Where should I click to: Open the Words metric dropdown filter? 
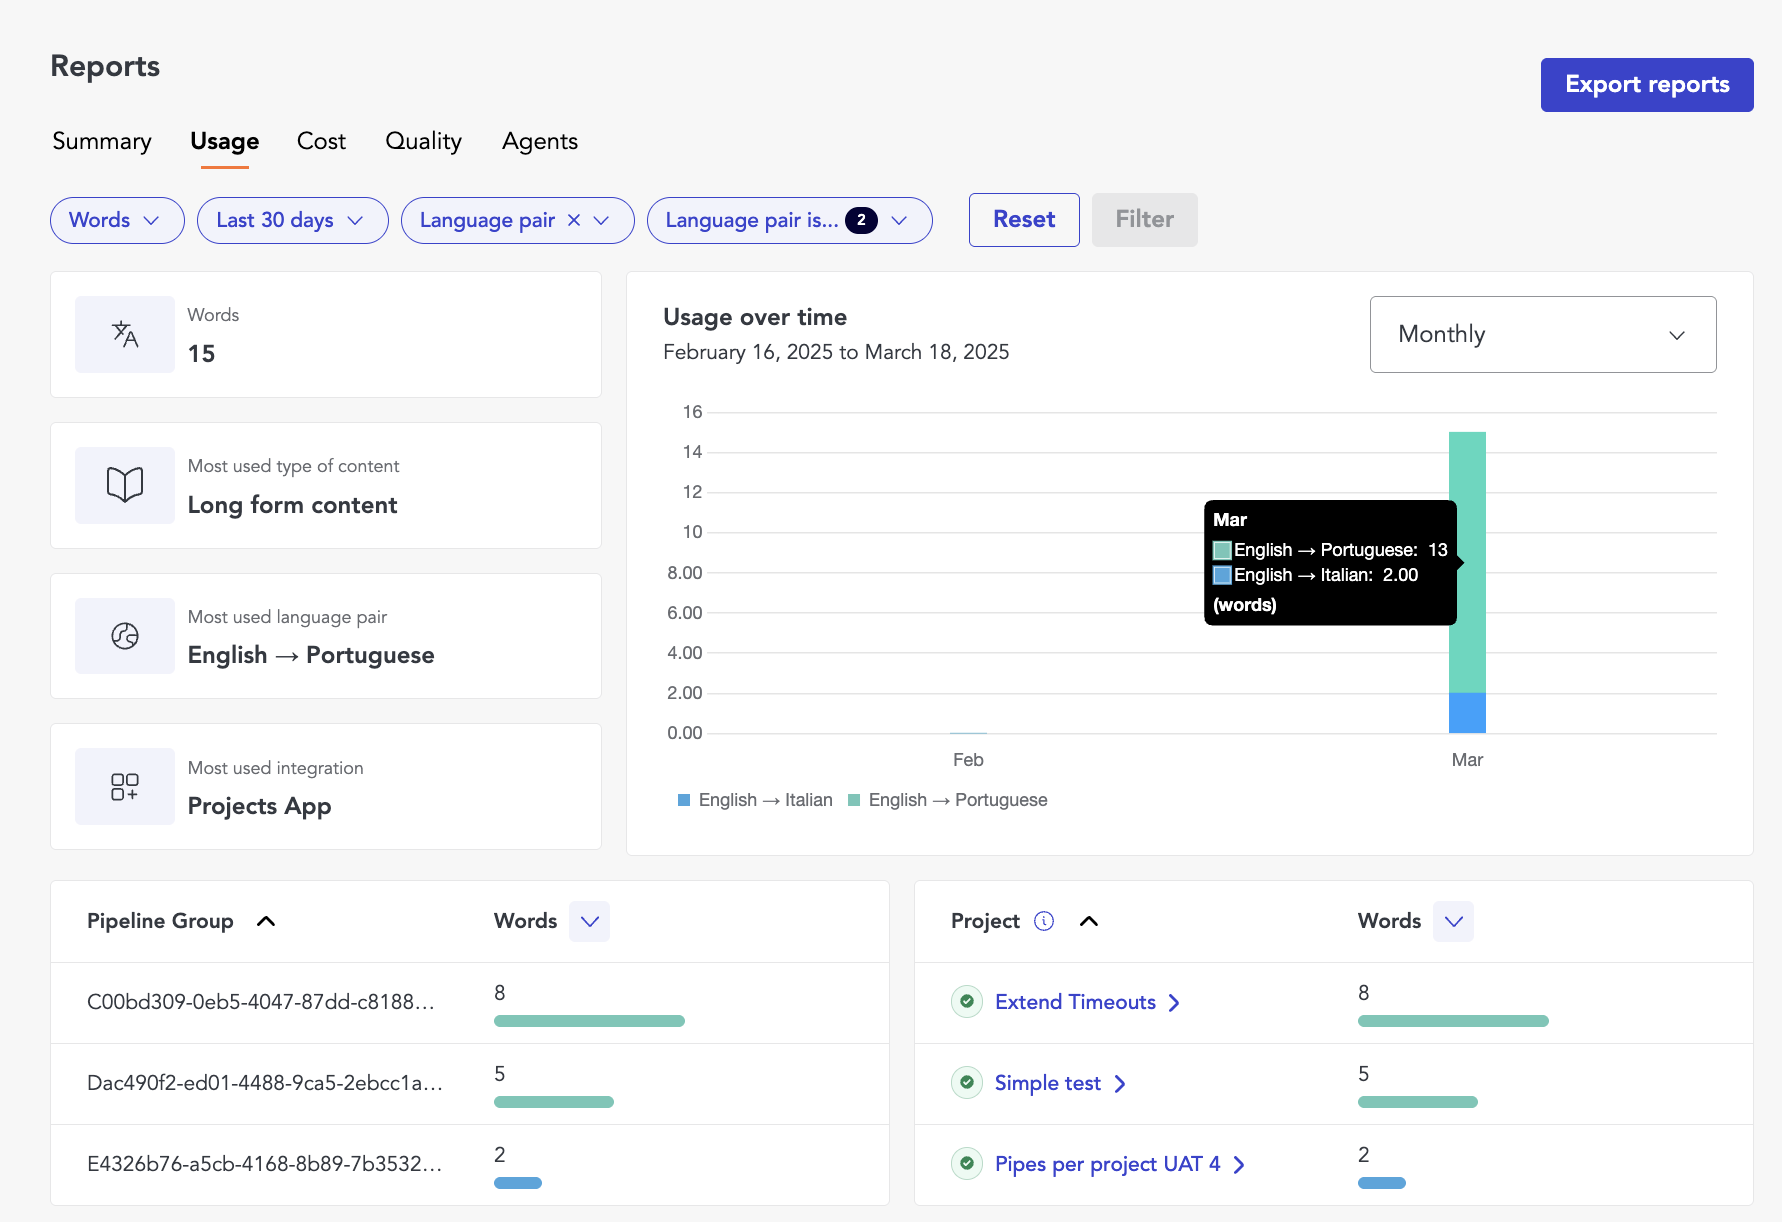coord(117,220)
